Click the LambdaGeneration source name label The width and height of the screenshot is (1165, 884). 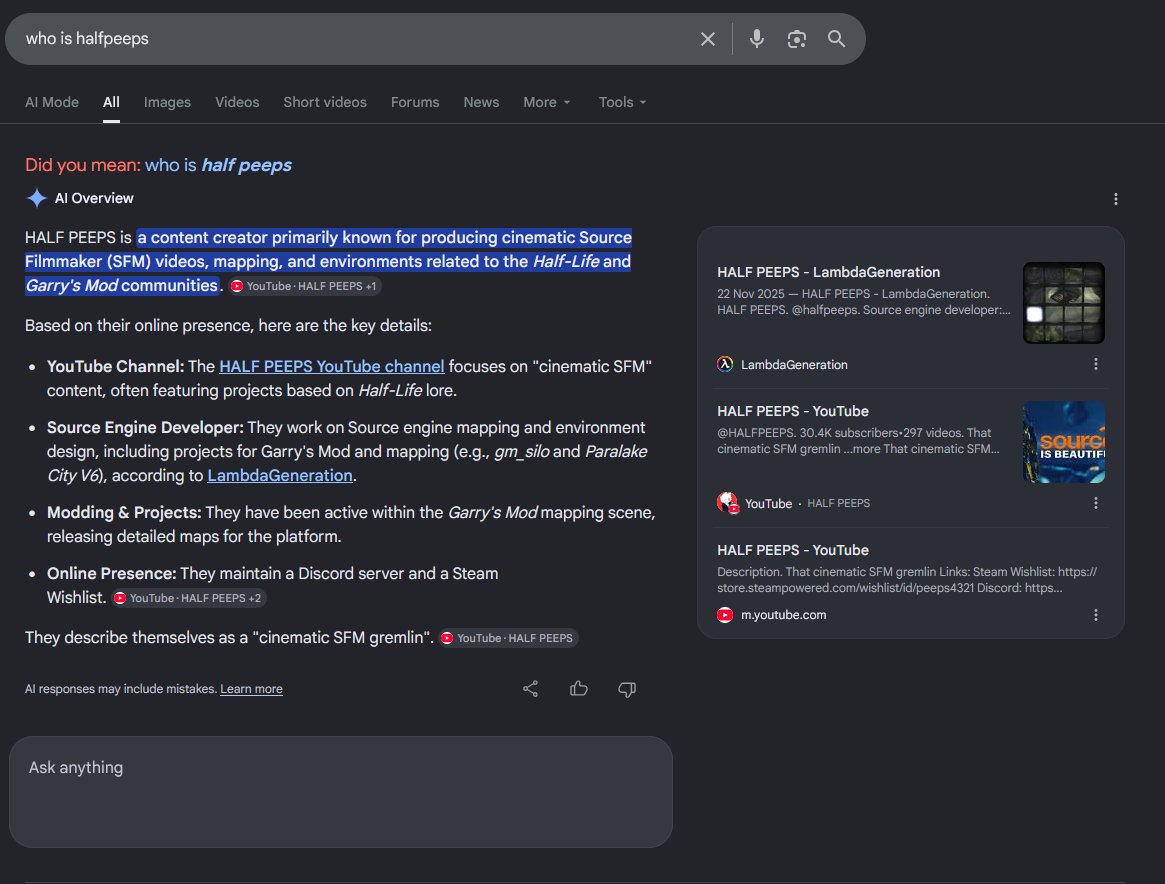point(794,365)
